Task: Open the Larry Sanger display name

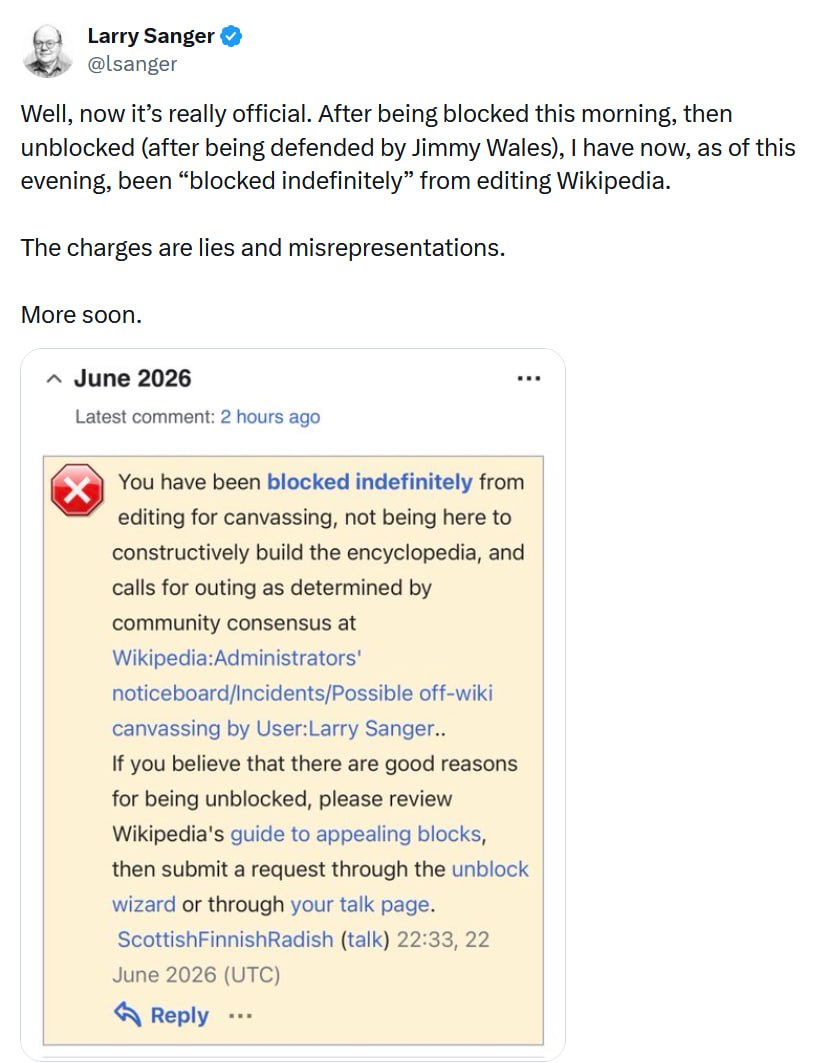Action: 151,36
